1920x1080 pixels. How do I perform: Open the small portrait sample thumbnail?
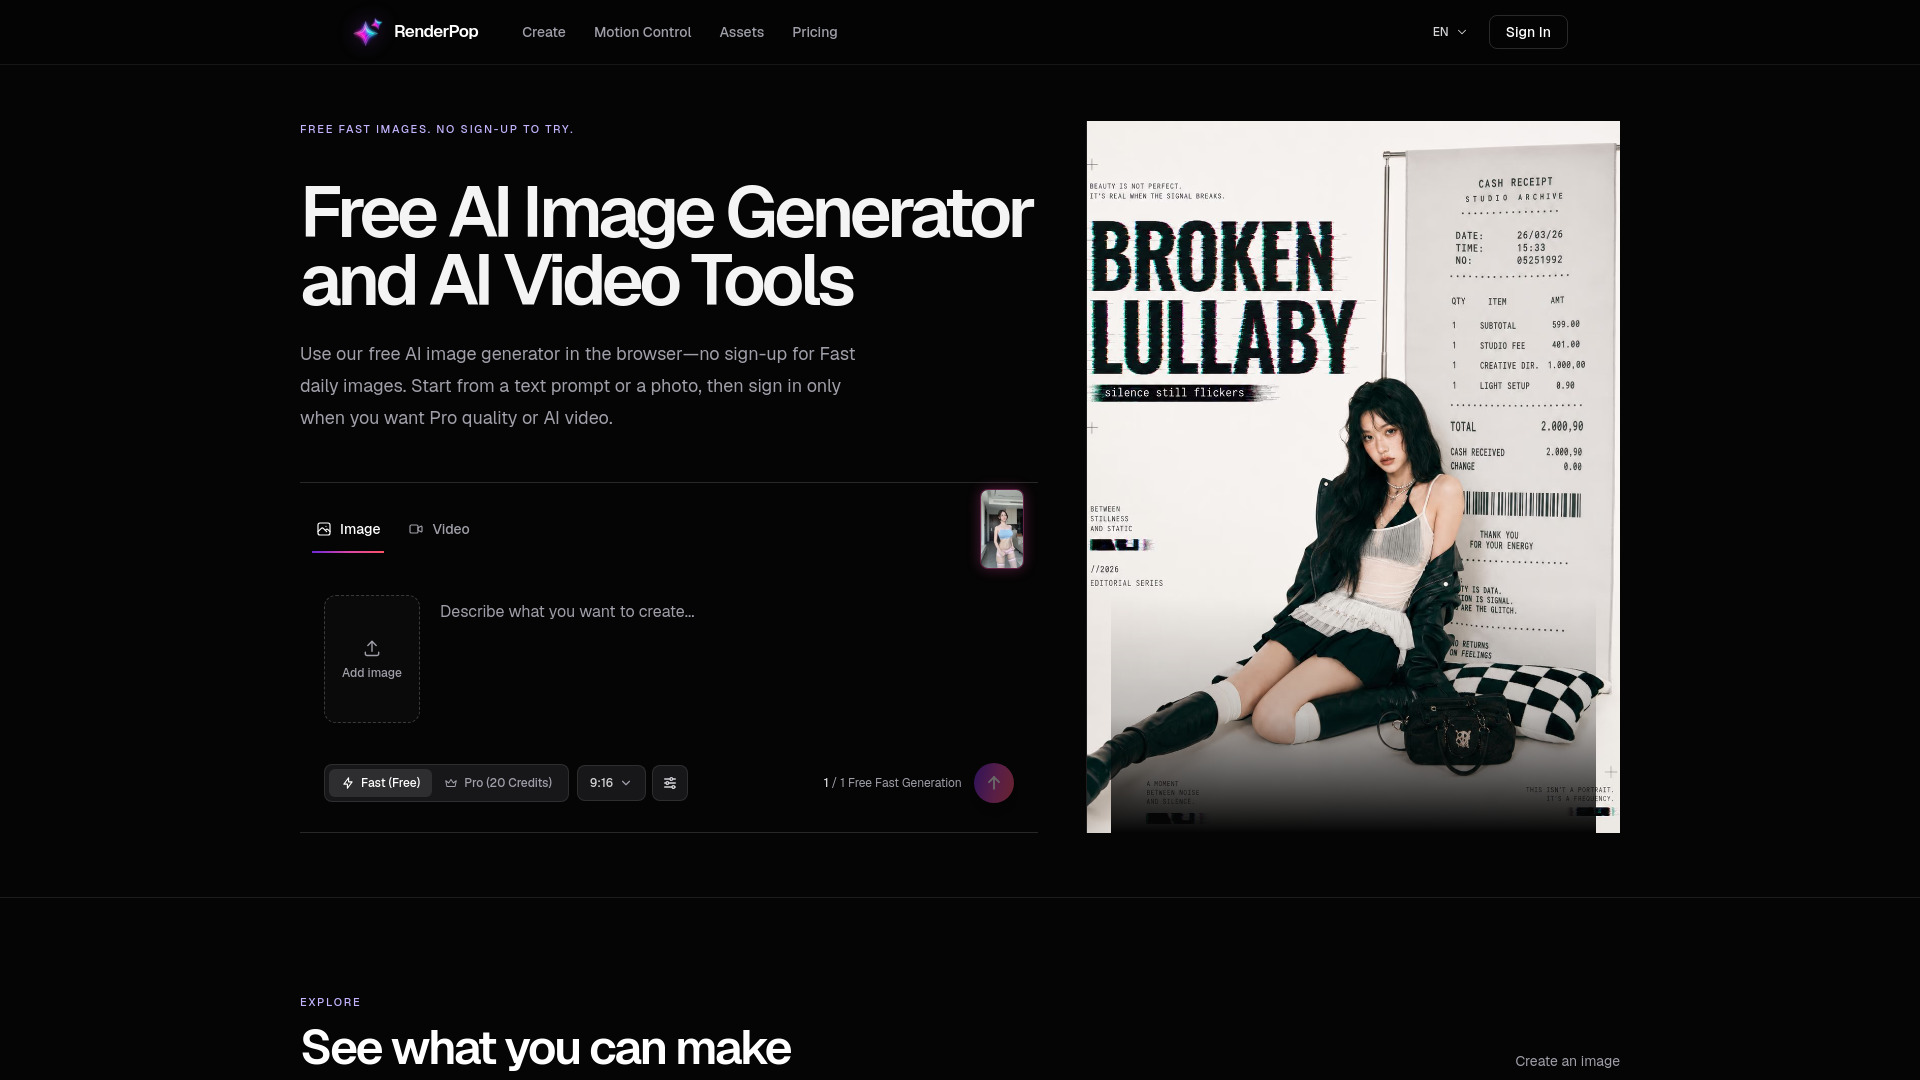tap(1002, 529)
